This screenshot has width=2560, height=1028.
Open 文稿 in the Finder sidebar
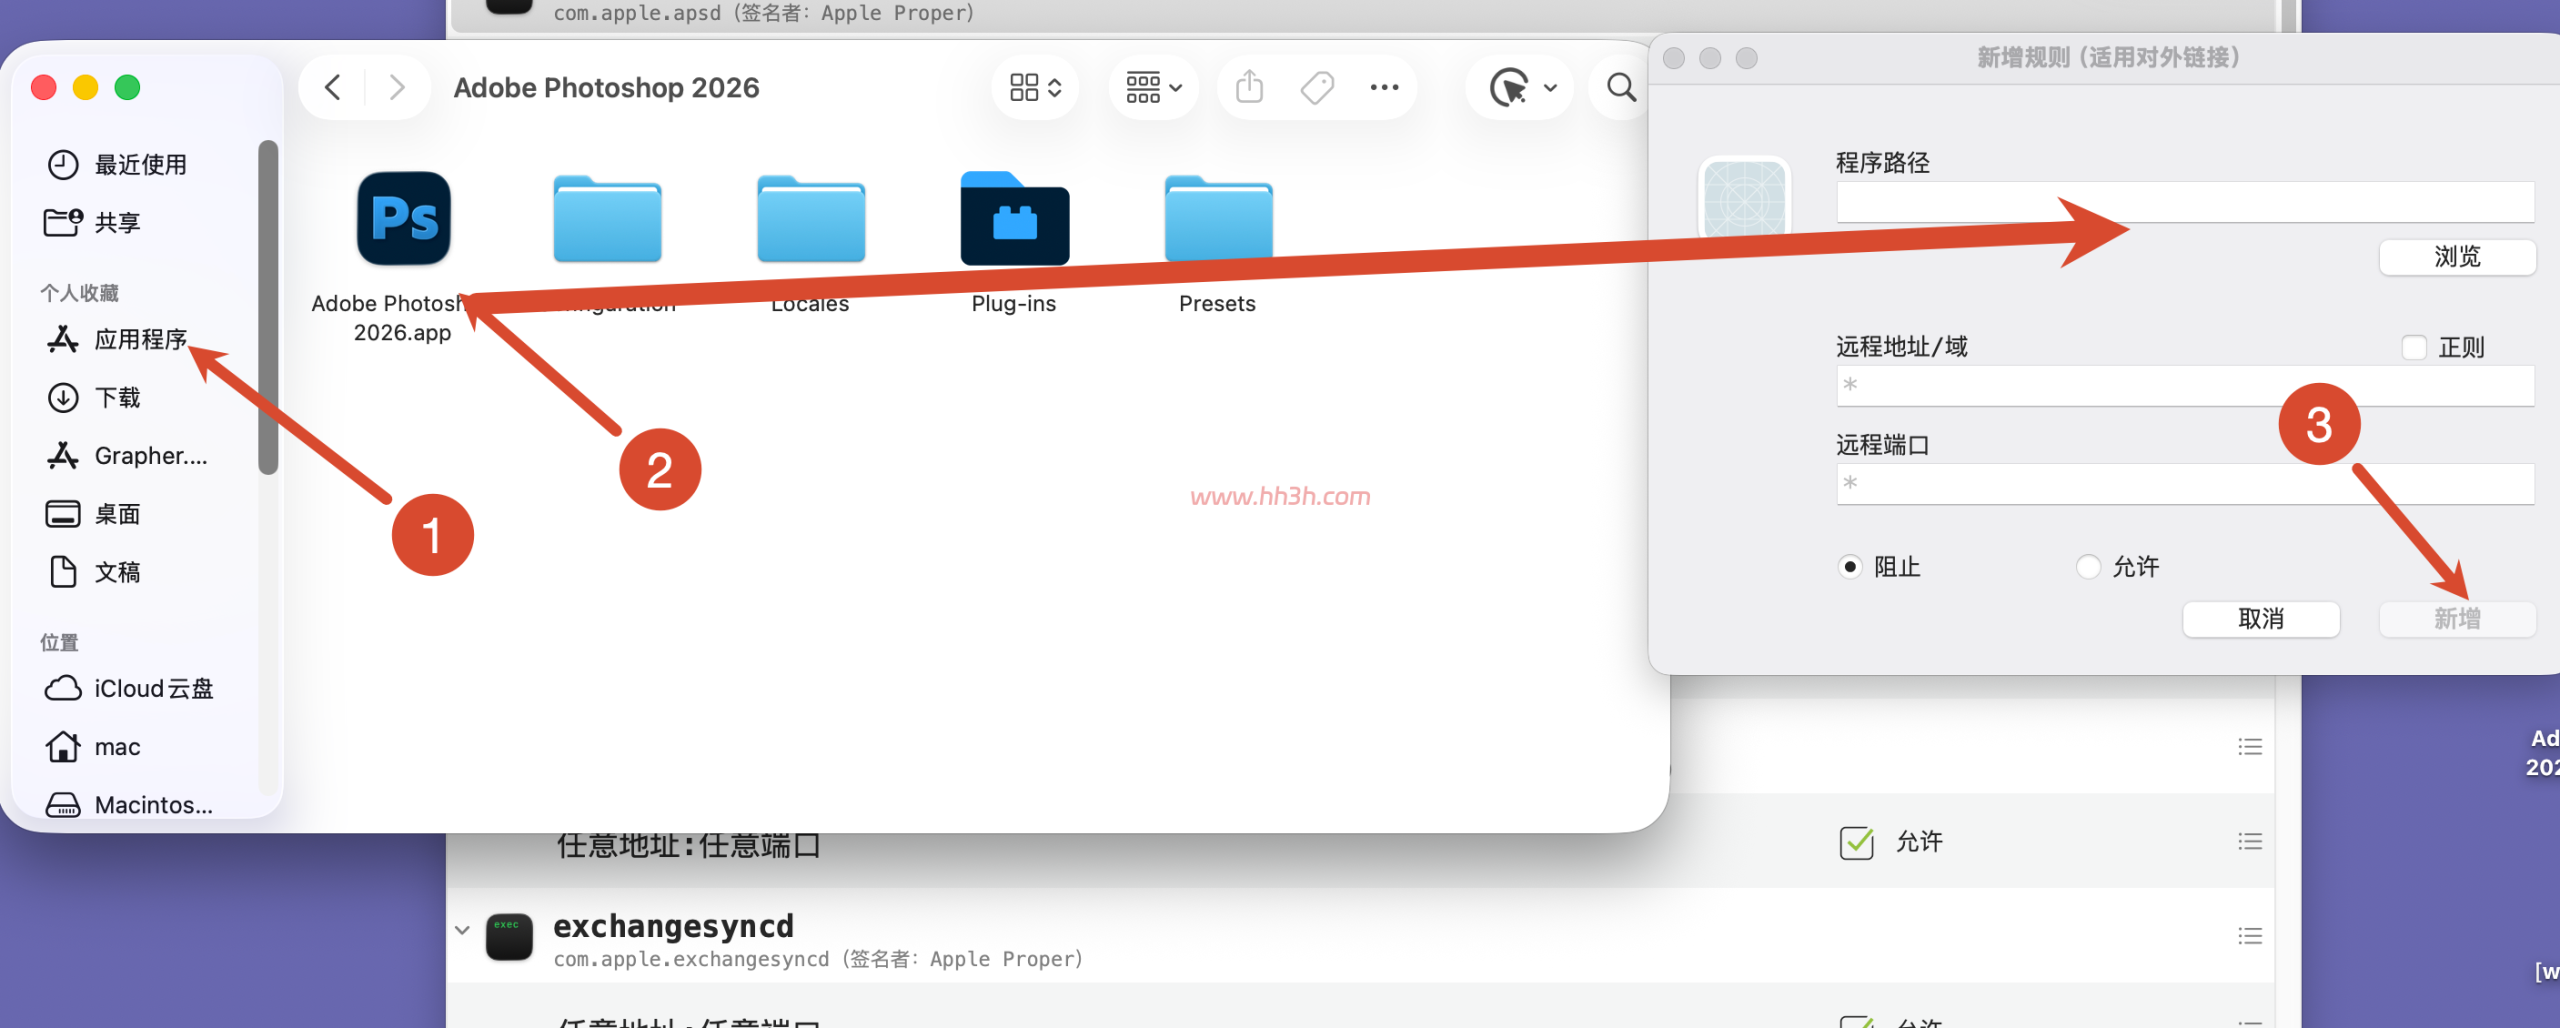pyautogui.click(x=94, y=572)
